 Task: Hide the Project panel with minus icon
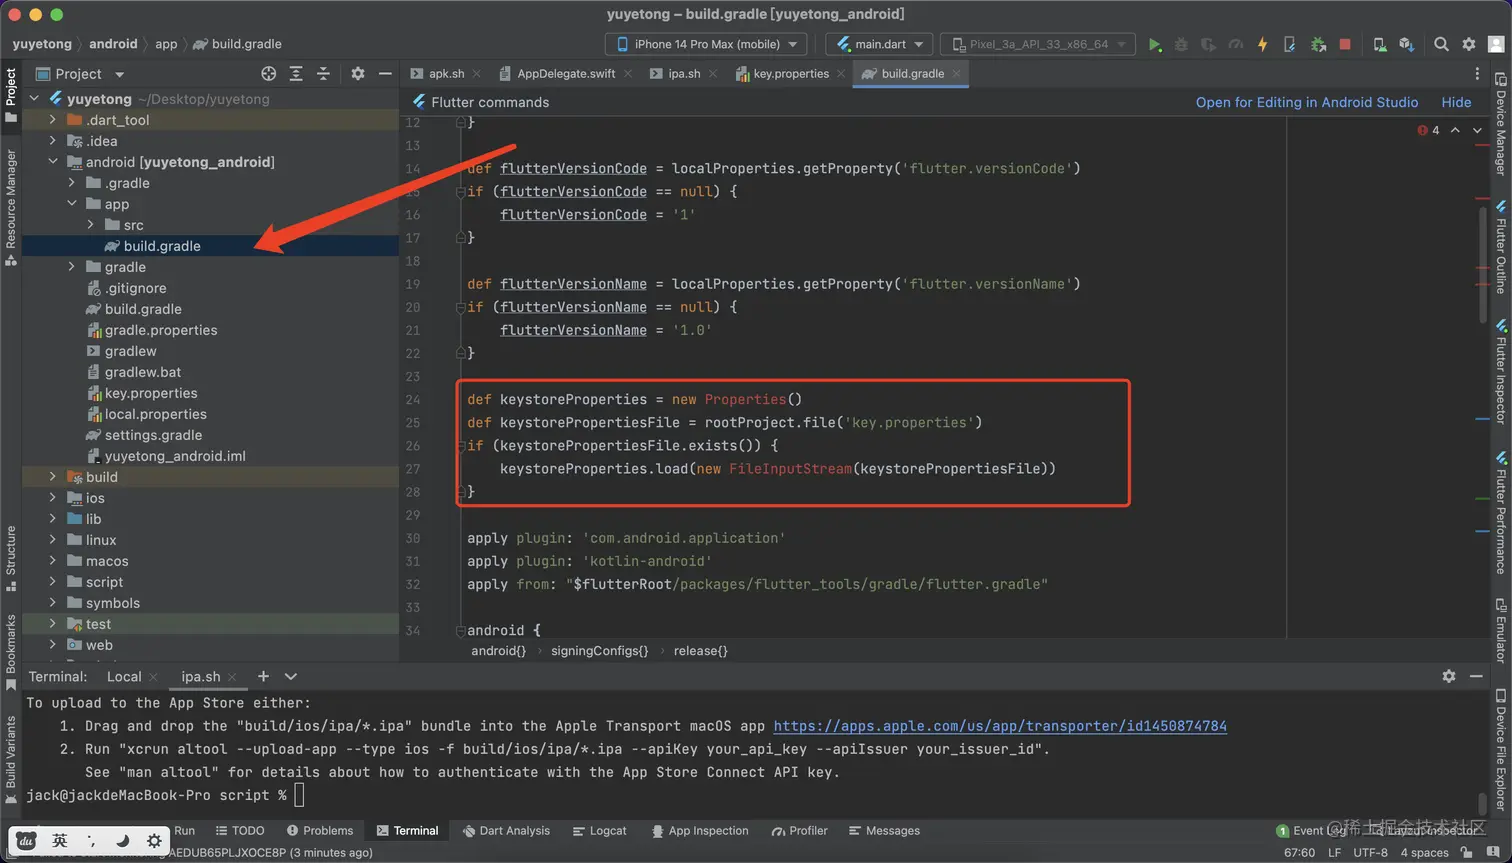385,74
